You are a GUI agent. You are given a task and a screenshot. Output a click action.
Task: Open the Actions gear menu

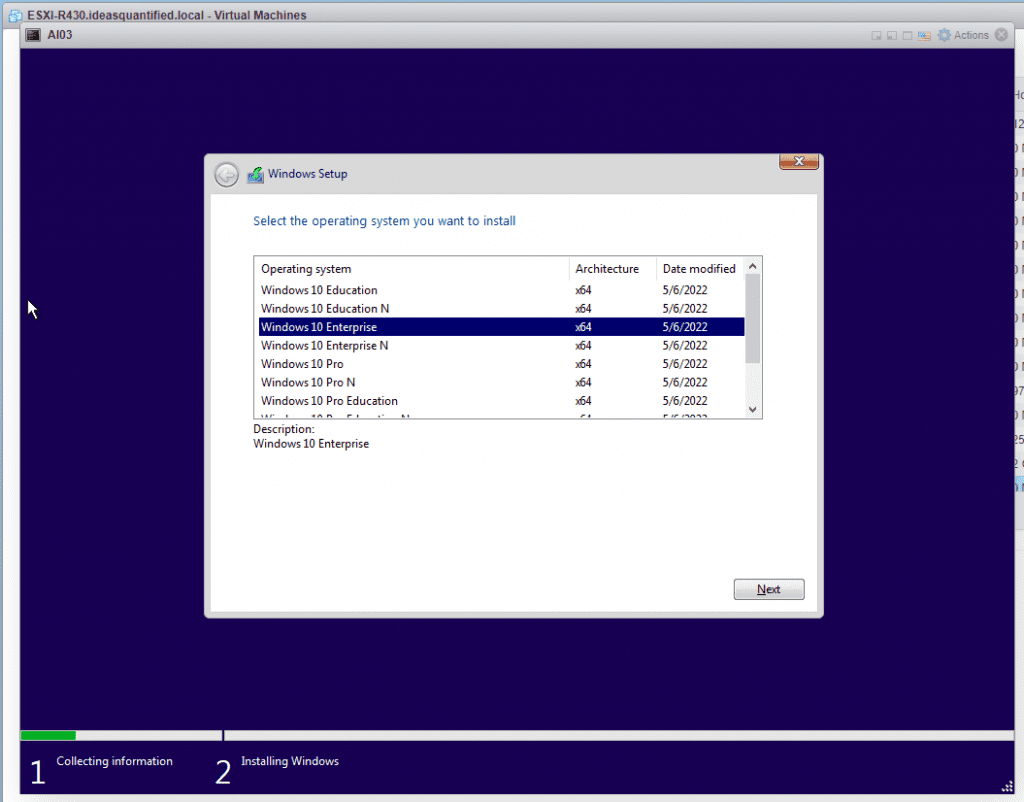(963, 35)
